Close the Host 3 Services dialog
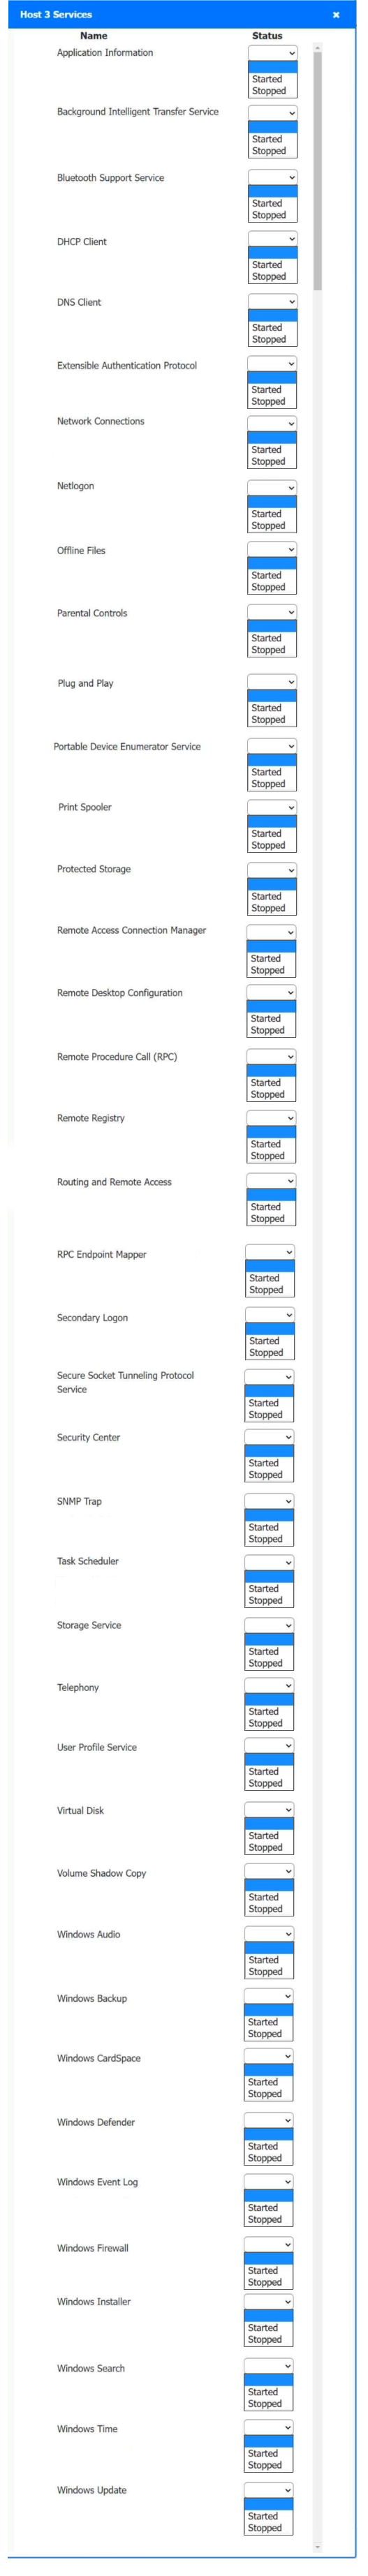368x2576 pixels. tap(336, 15)
